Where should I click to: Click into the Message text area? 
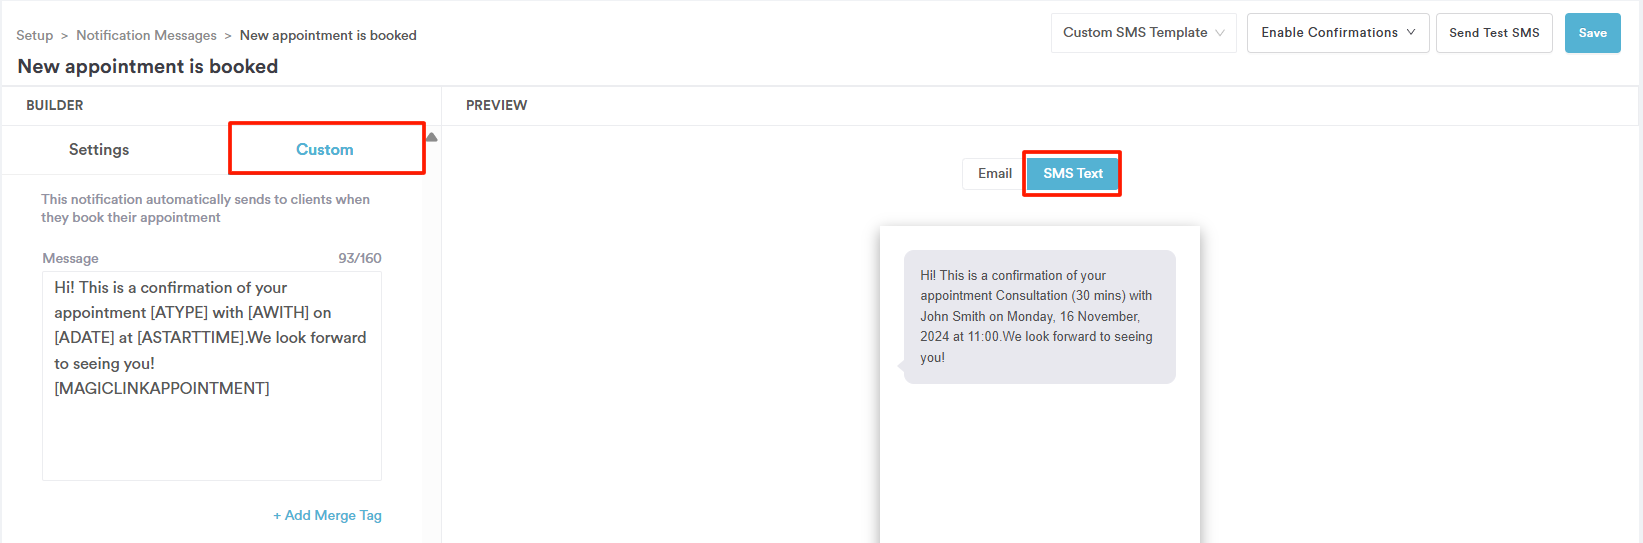tap(212, 376)
